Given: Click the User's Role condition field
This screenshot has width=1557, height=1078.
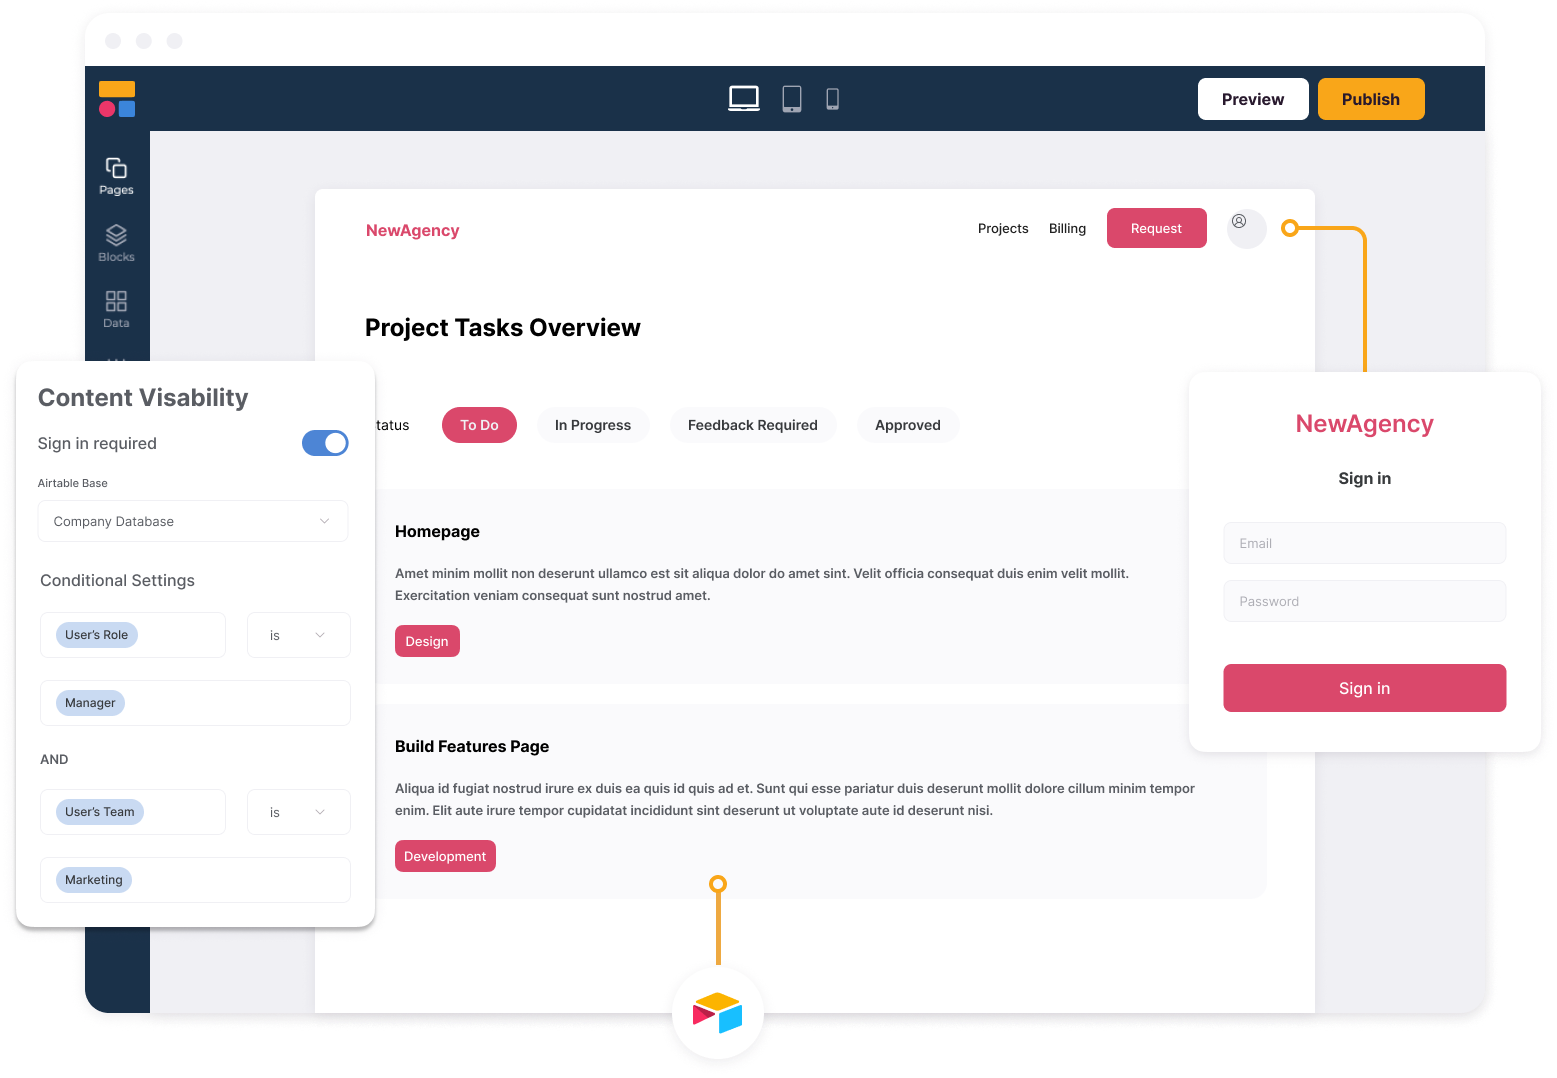Looking at the screenshot, I should pos(133,635).
